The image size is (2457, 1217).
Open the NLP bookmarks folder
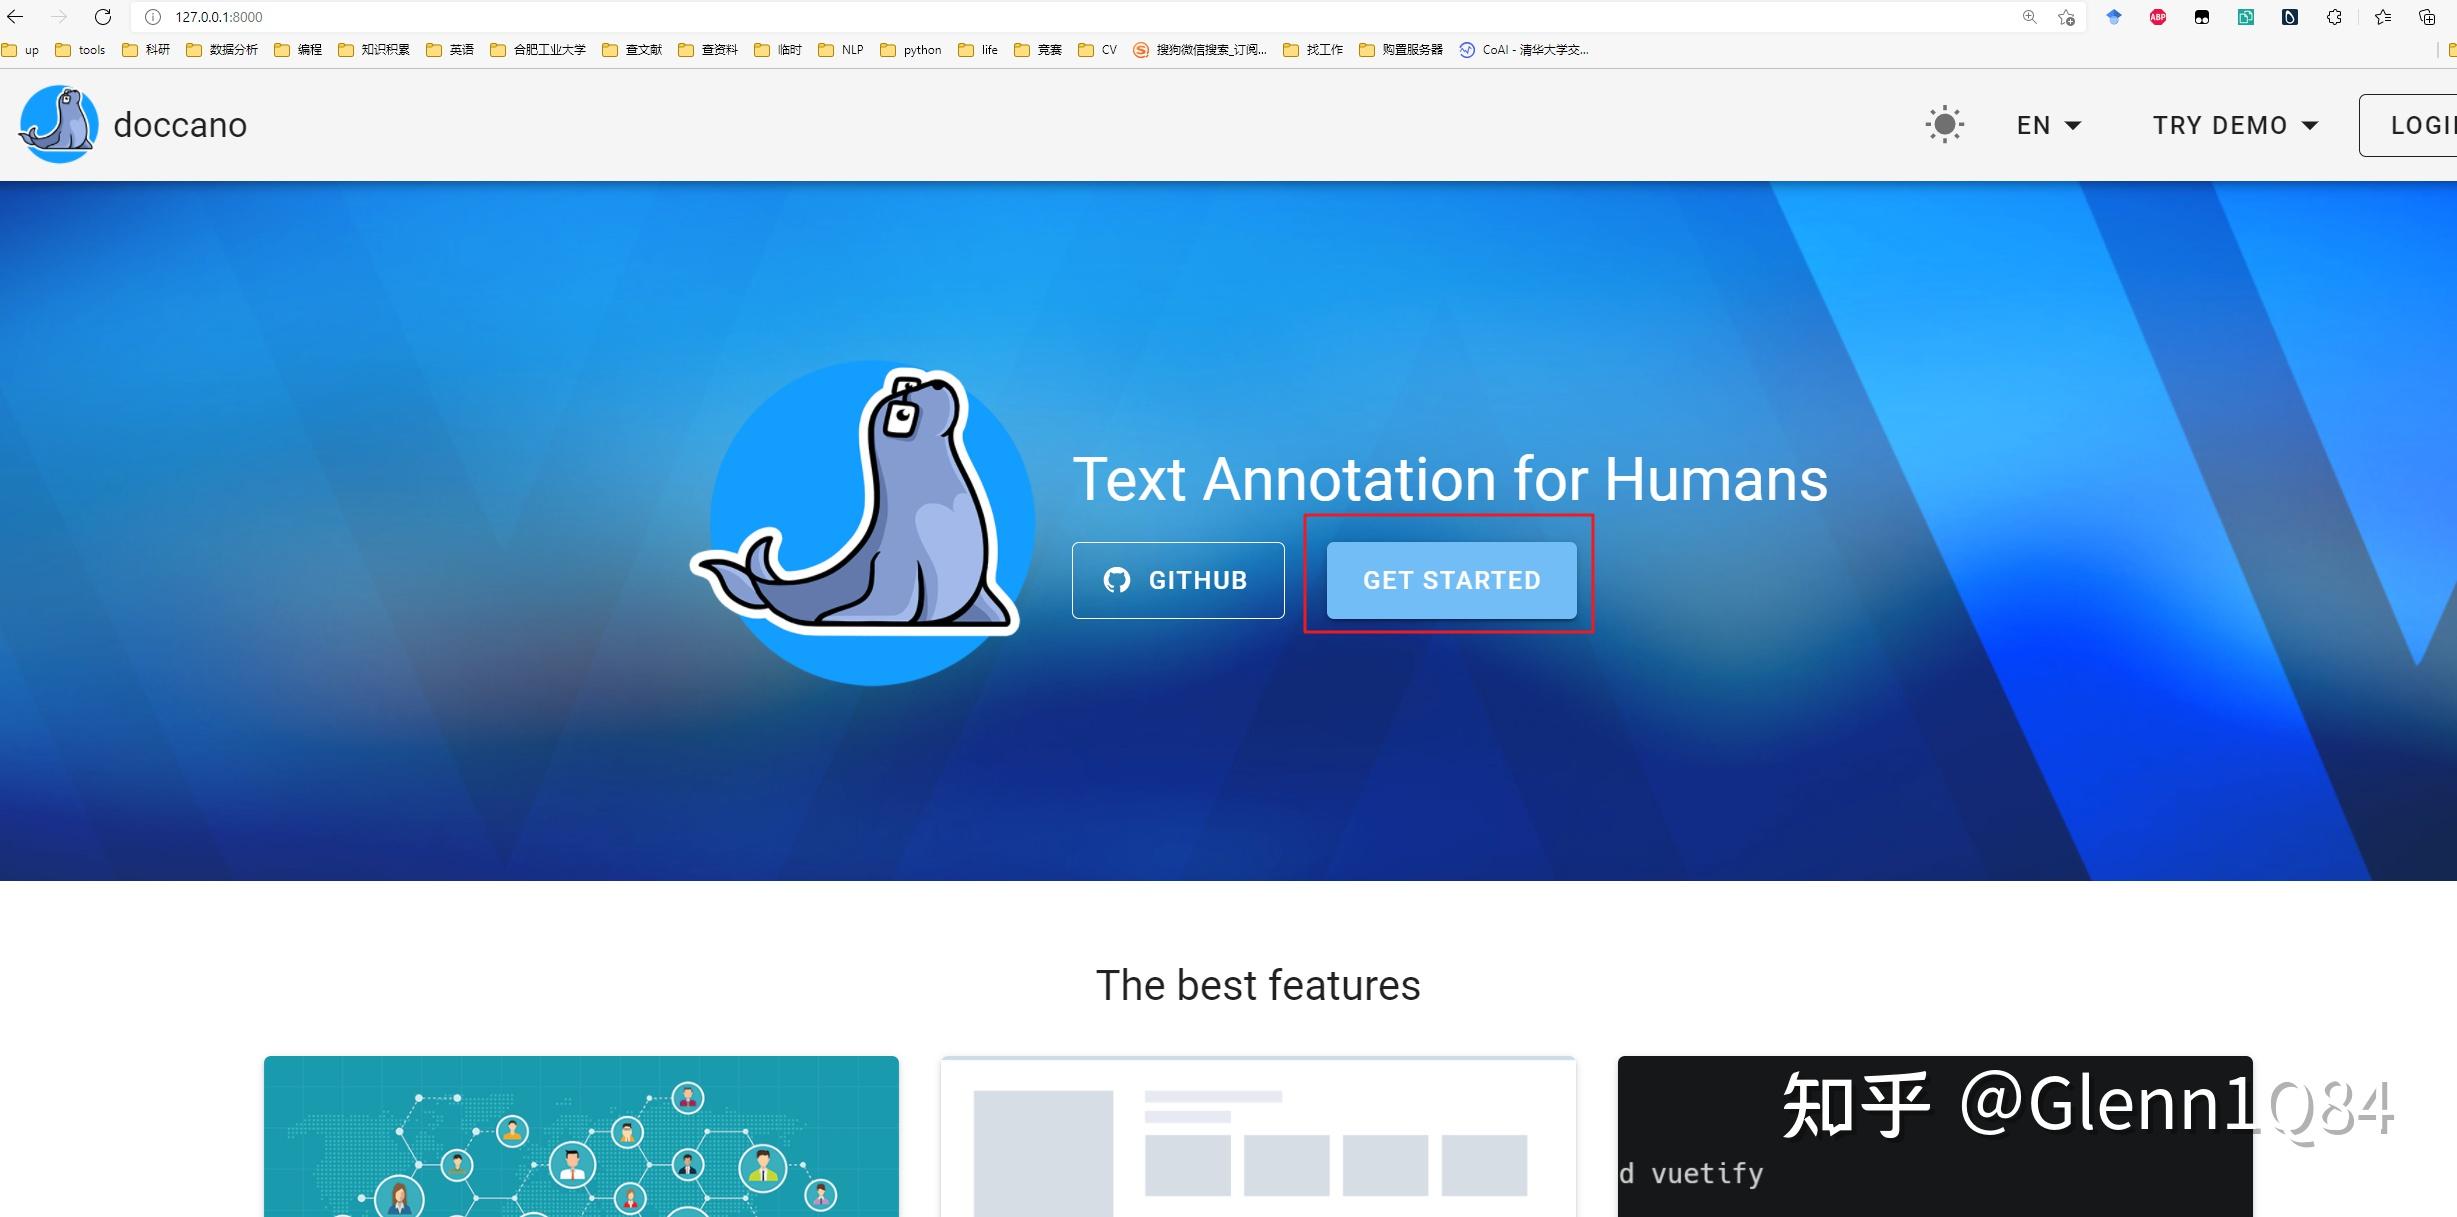841,50
